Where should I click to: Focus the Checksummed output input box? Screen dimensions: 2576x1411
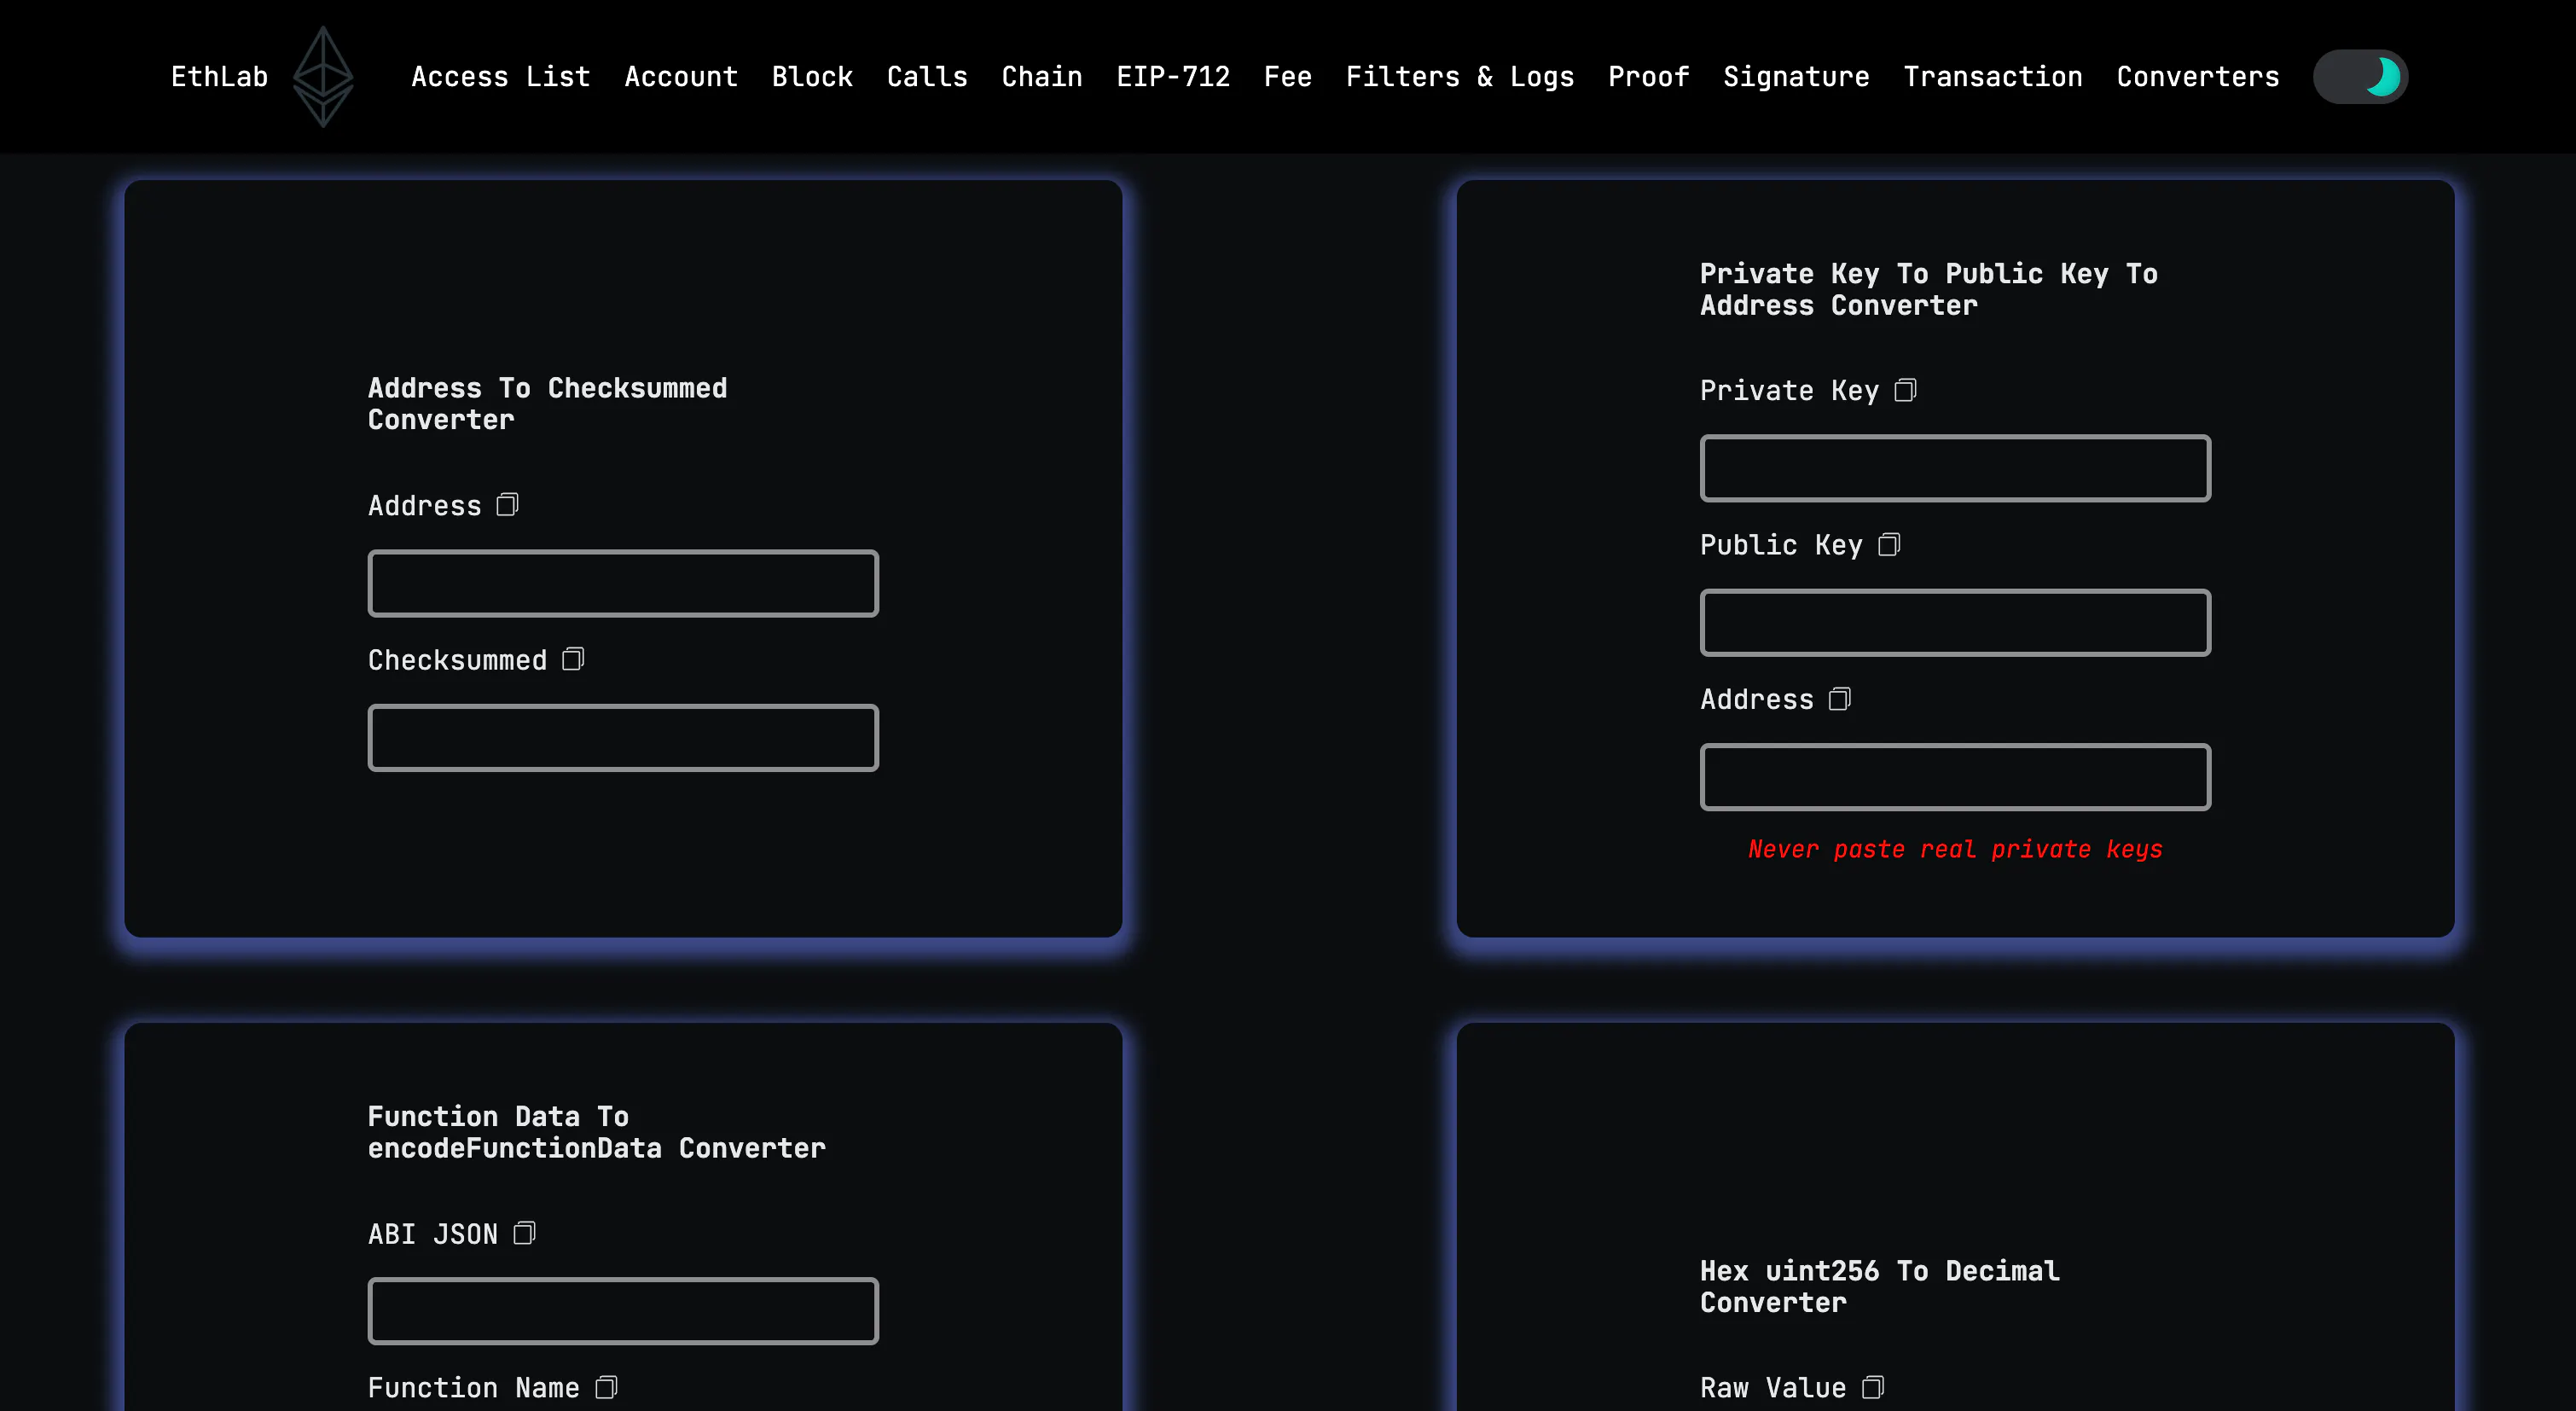(623, 738)
